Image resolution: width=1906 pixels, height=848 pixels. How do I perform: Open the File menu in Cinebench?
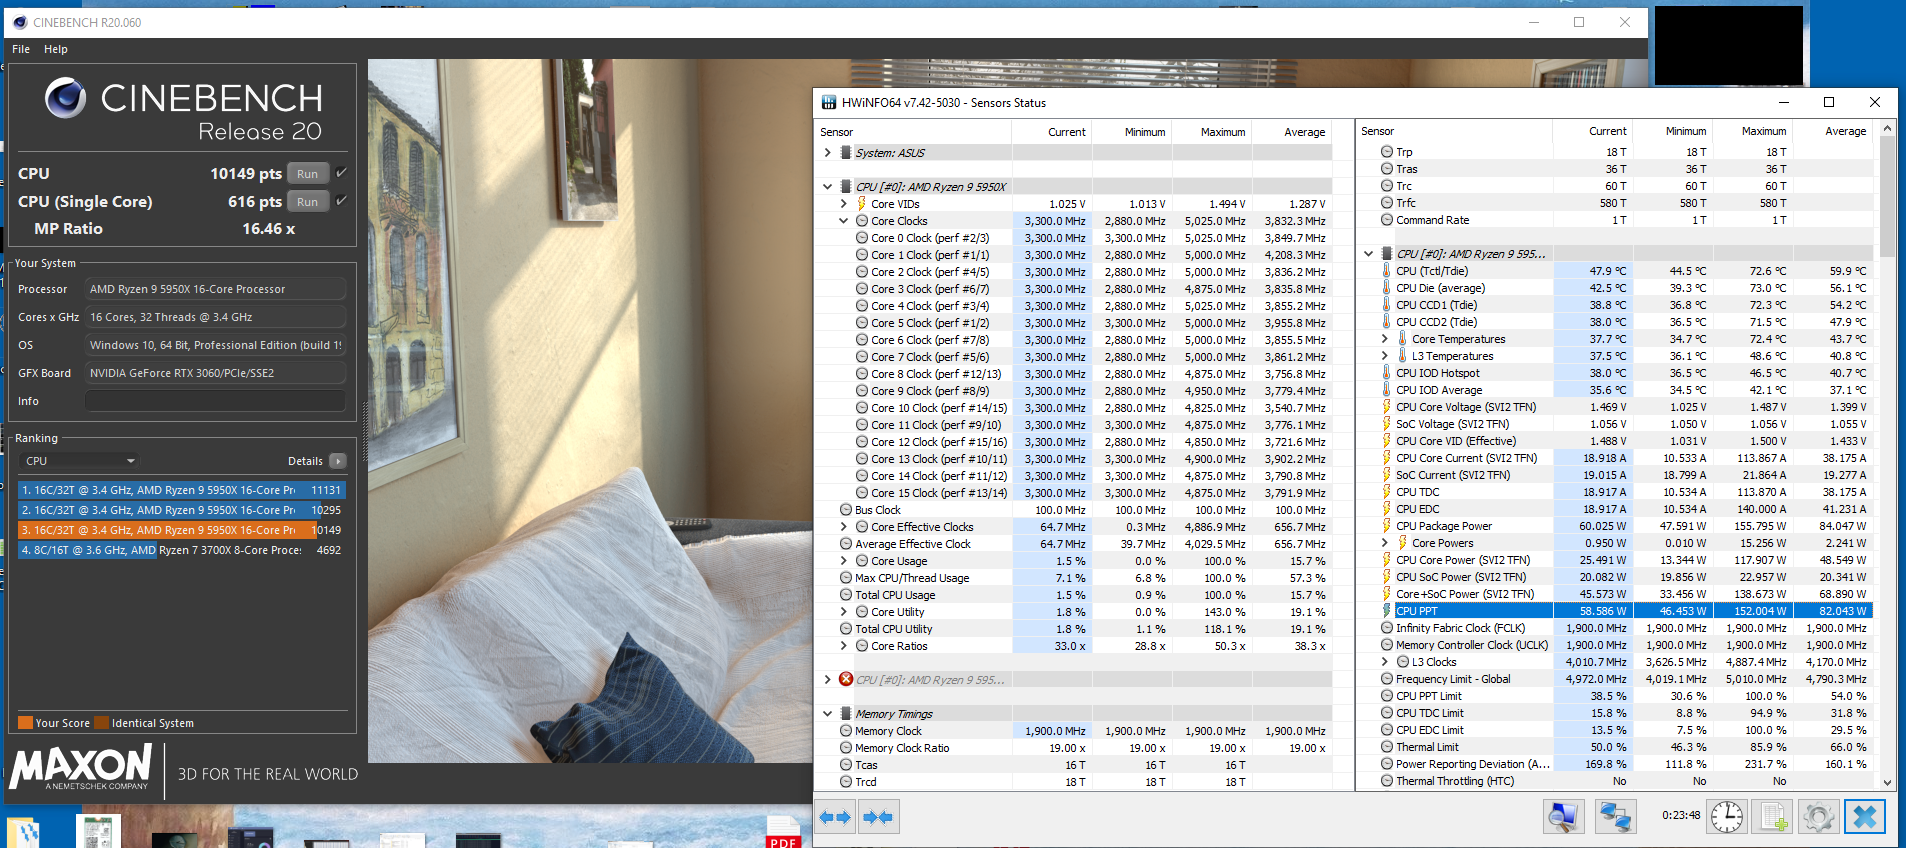point(21,49)
